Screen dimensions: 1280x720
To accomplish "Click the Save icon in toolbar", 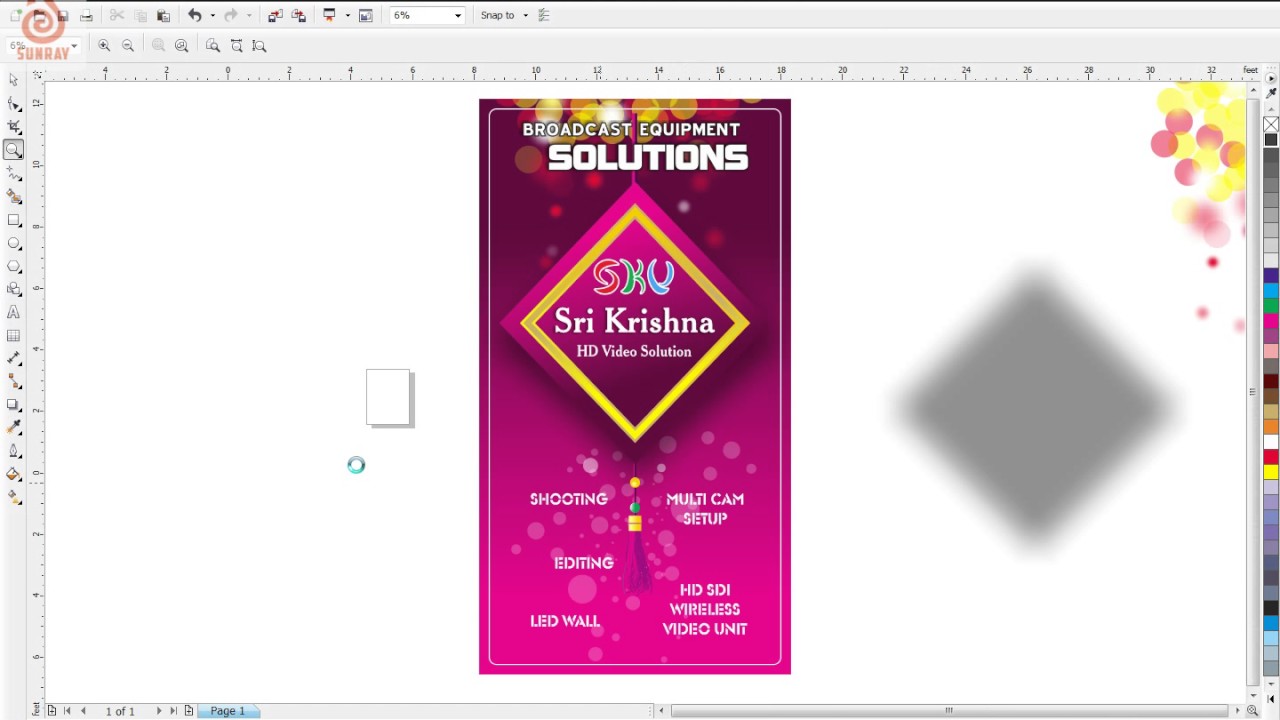I will (62, 15).
